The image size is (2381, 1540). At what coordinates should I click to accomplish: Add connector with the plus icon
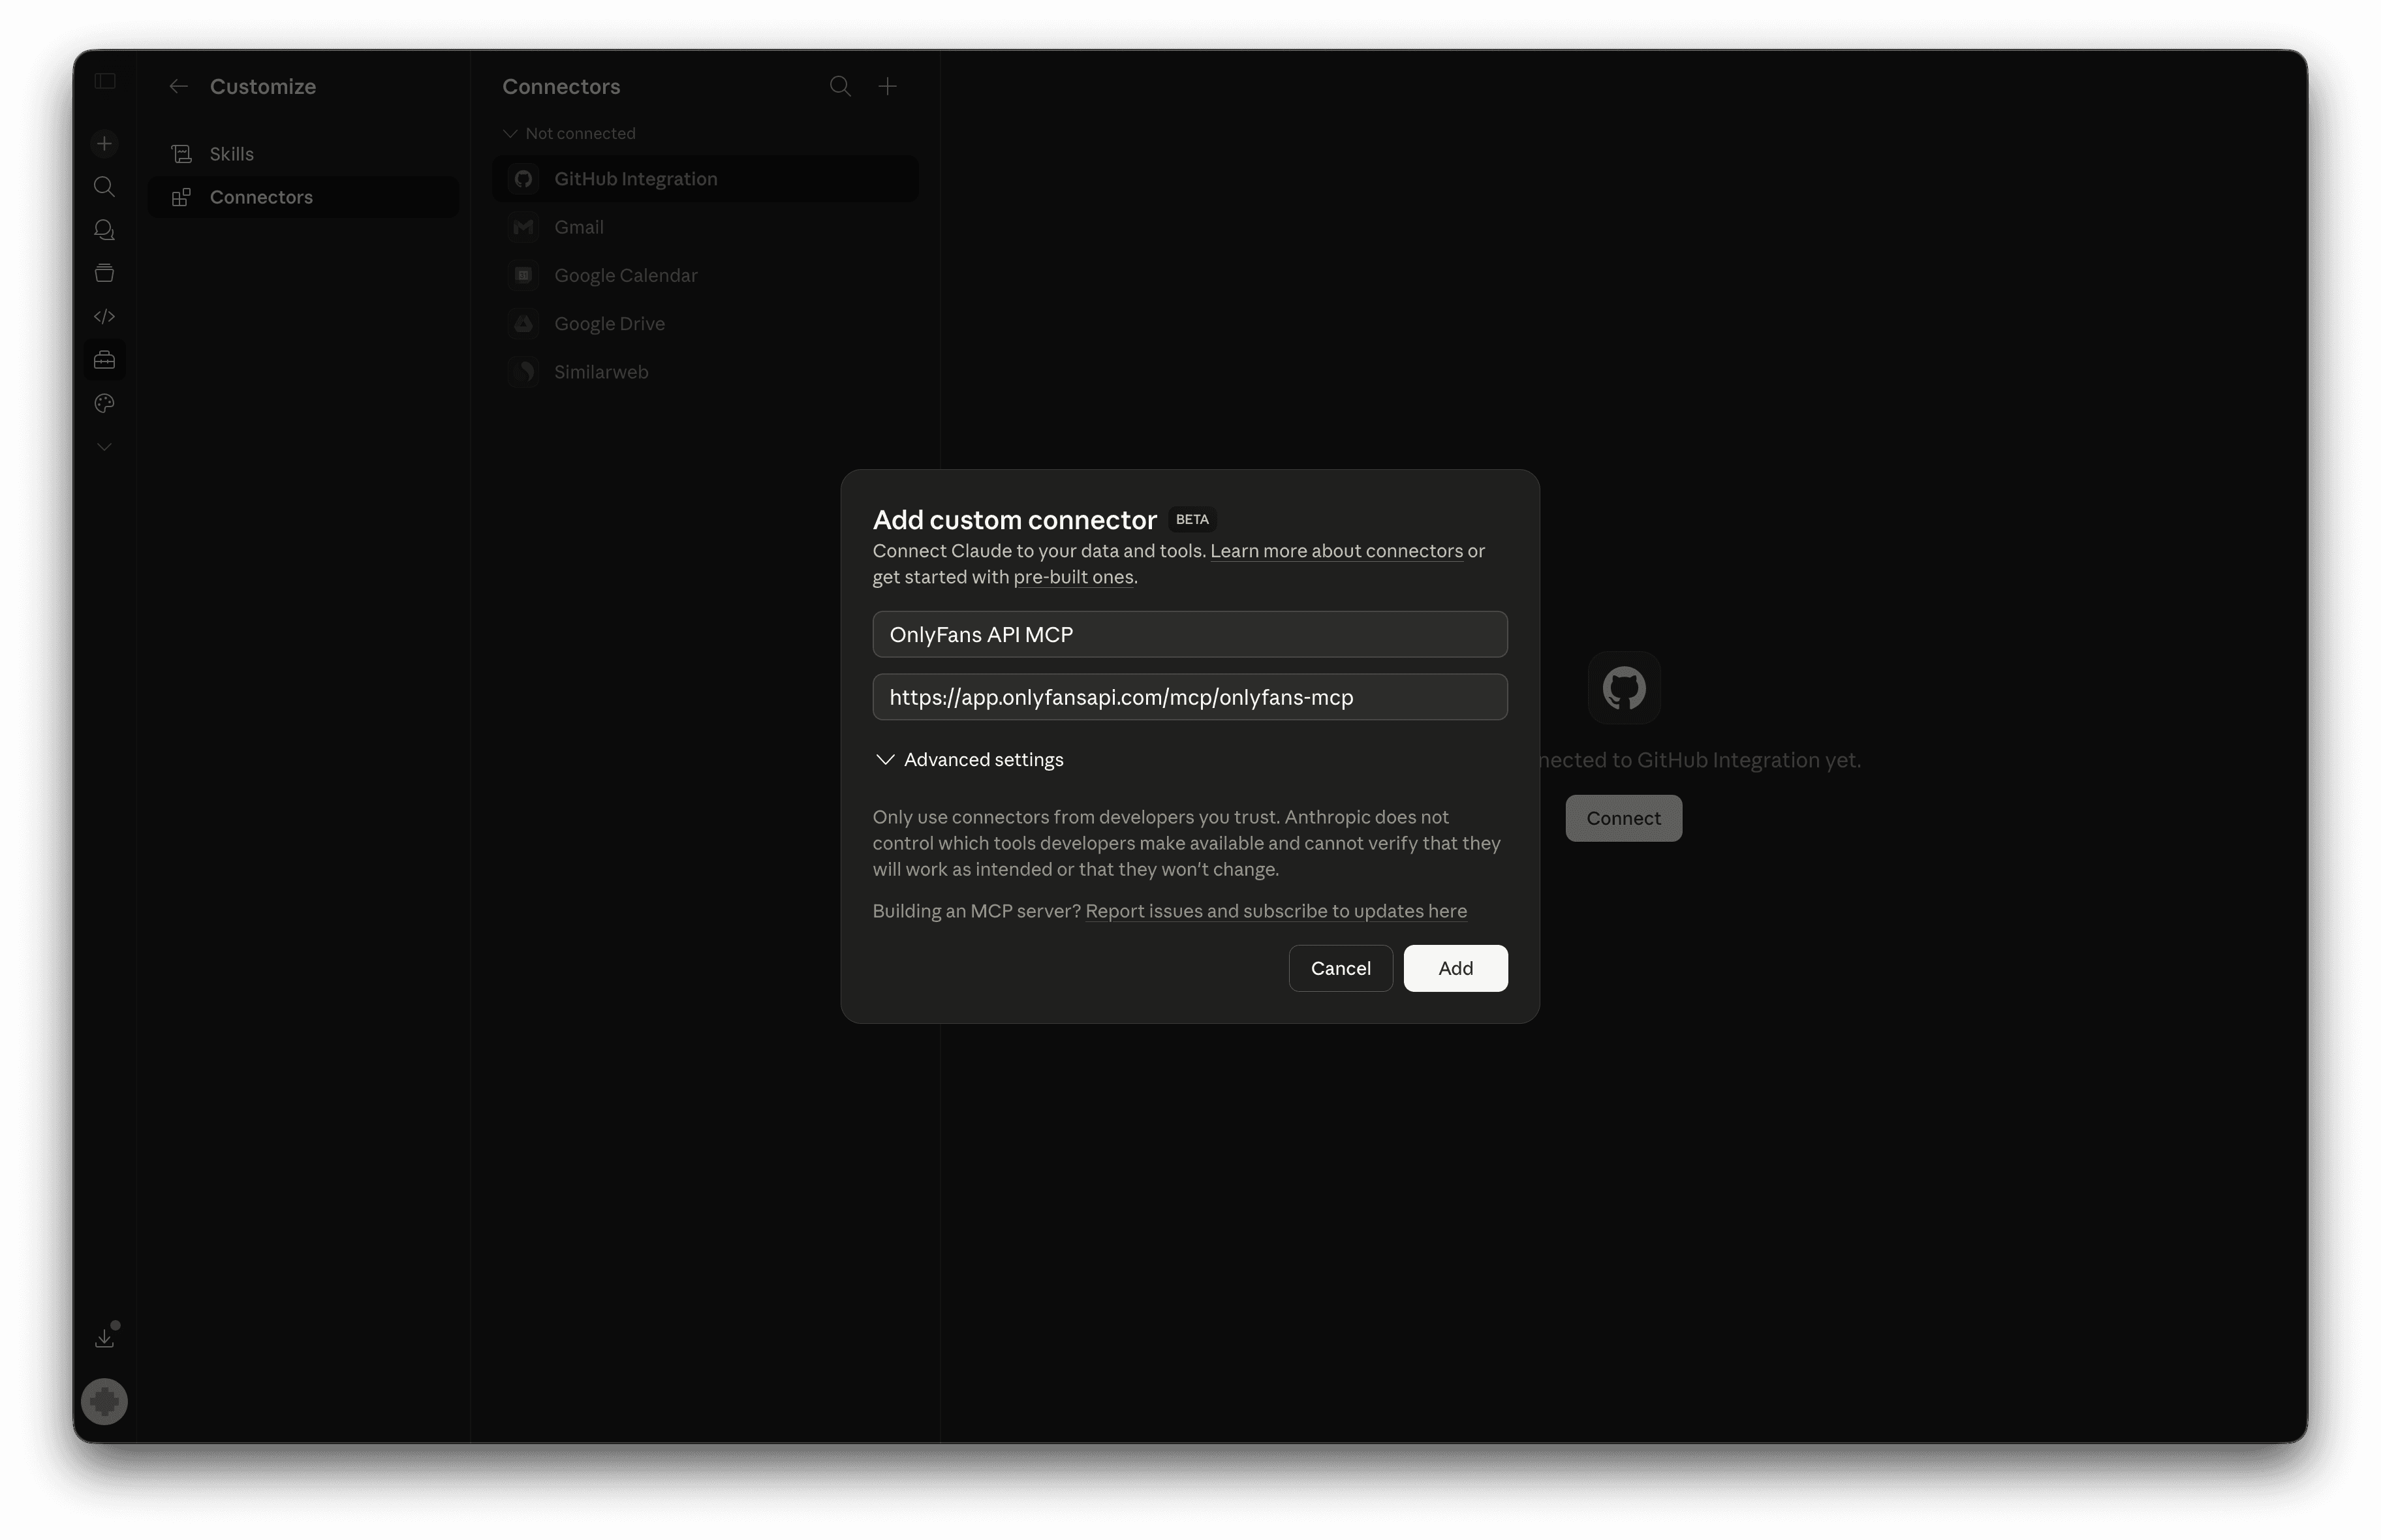[x=888, y=87]
